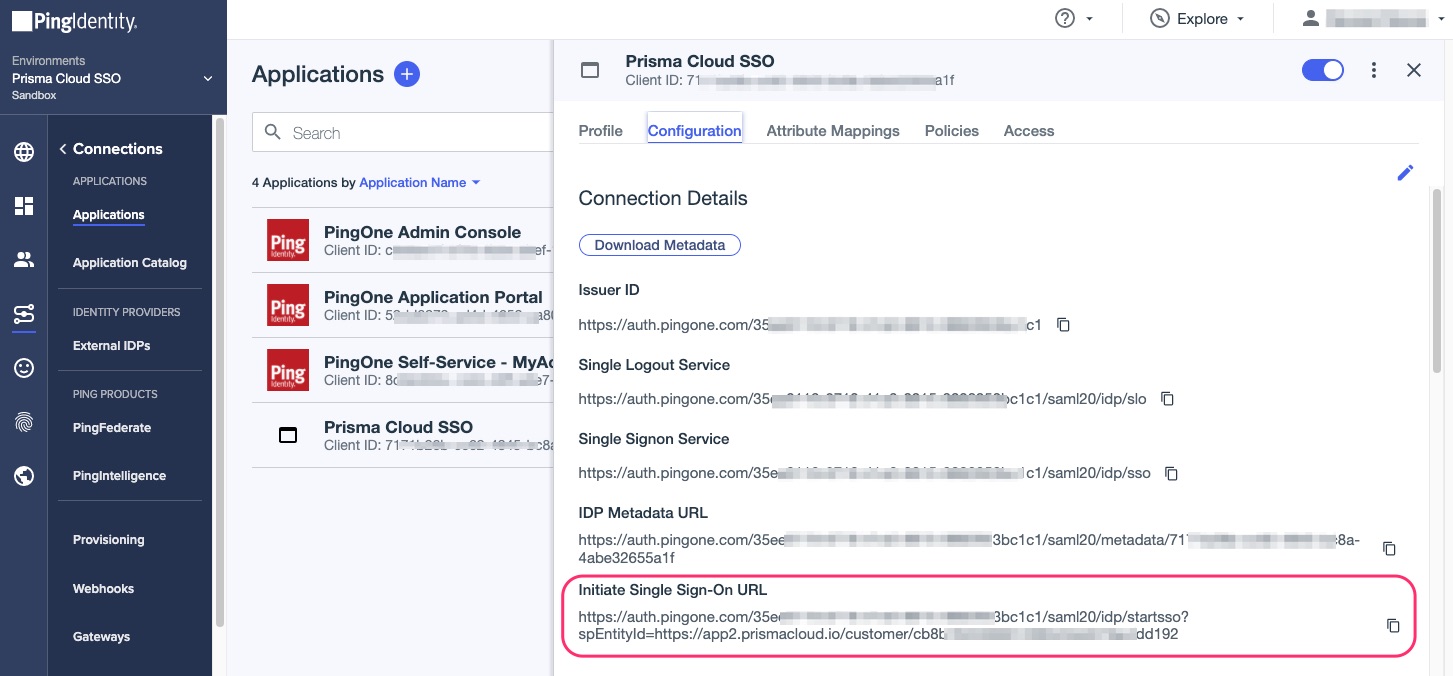This screenshot has width=1453, height=676.
Task: Switch to the Attribute Mappings tab
Action: (832, 131)
